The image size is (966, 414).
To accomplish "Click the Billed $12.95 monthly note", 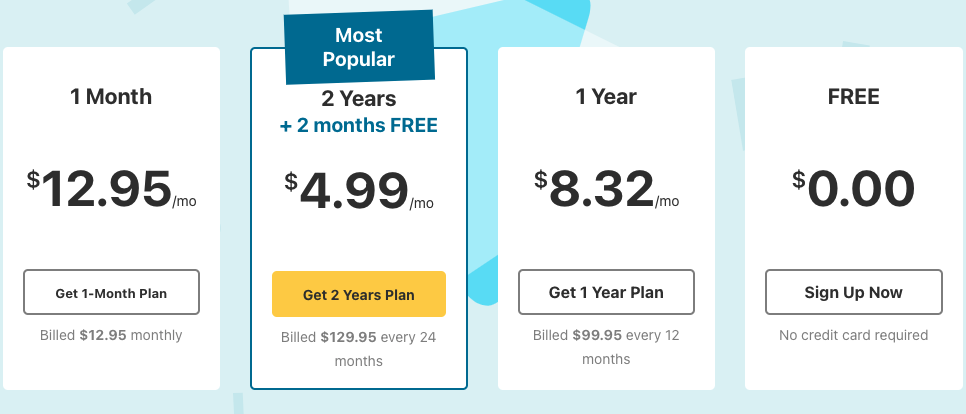I will click(x=111, y=335).
